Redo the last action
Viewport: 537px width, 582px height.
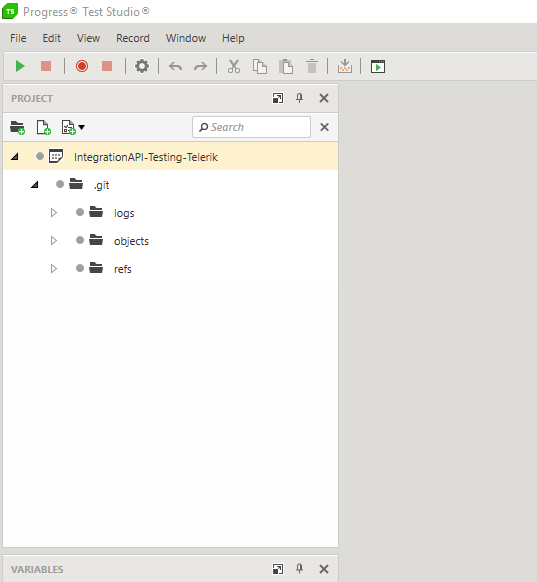(x=200, y=67)
